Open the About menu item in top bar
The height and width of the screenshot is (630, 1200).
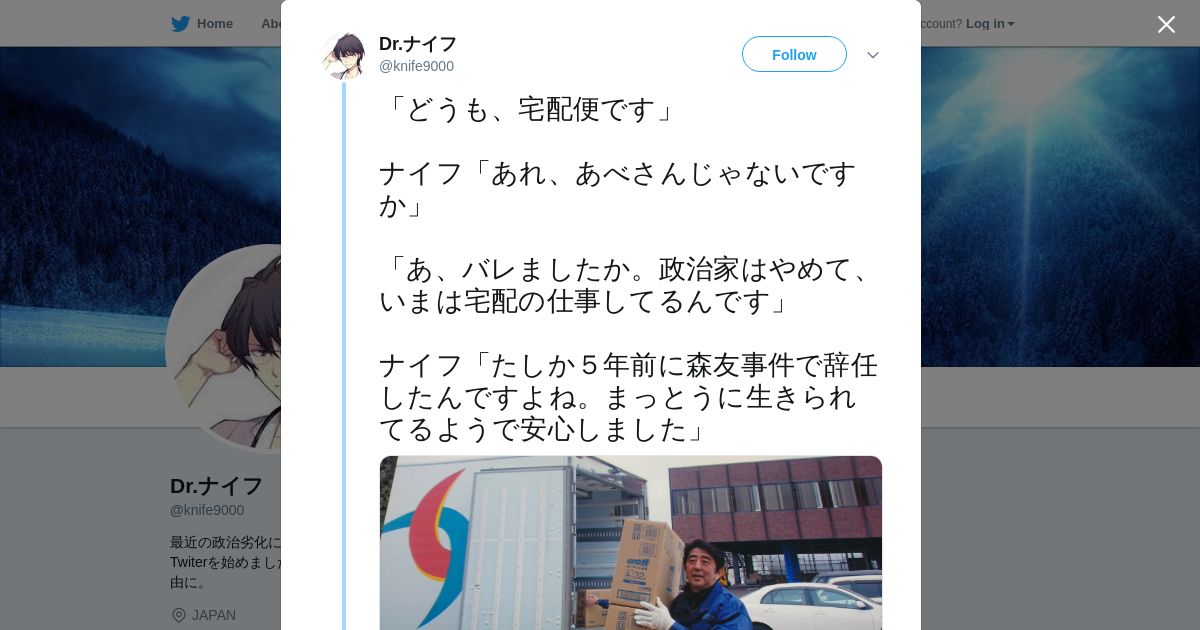click(270, 23)
